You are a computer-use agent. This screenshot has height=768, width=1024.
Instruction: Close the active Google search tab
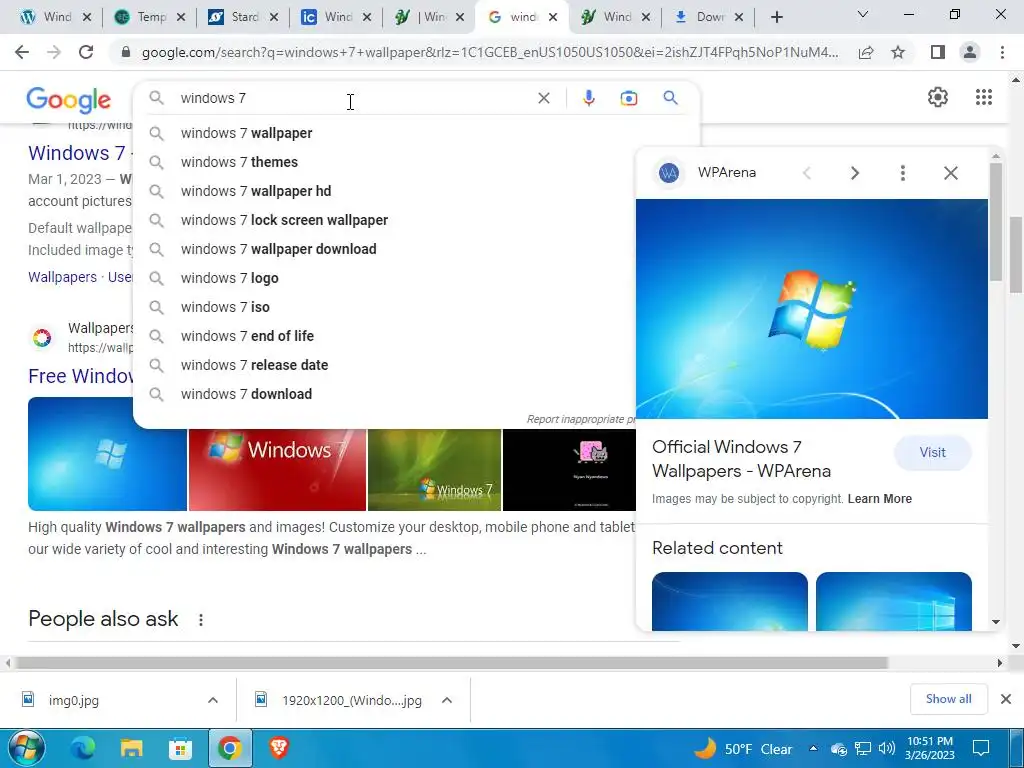click(x=553, y=17)
